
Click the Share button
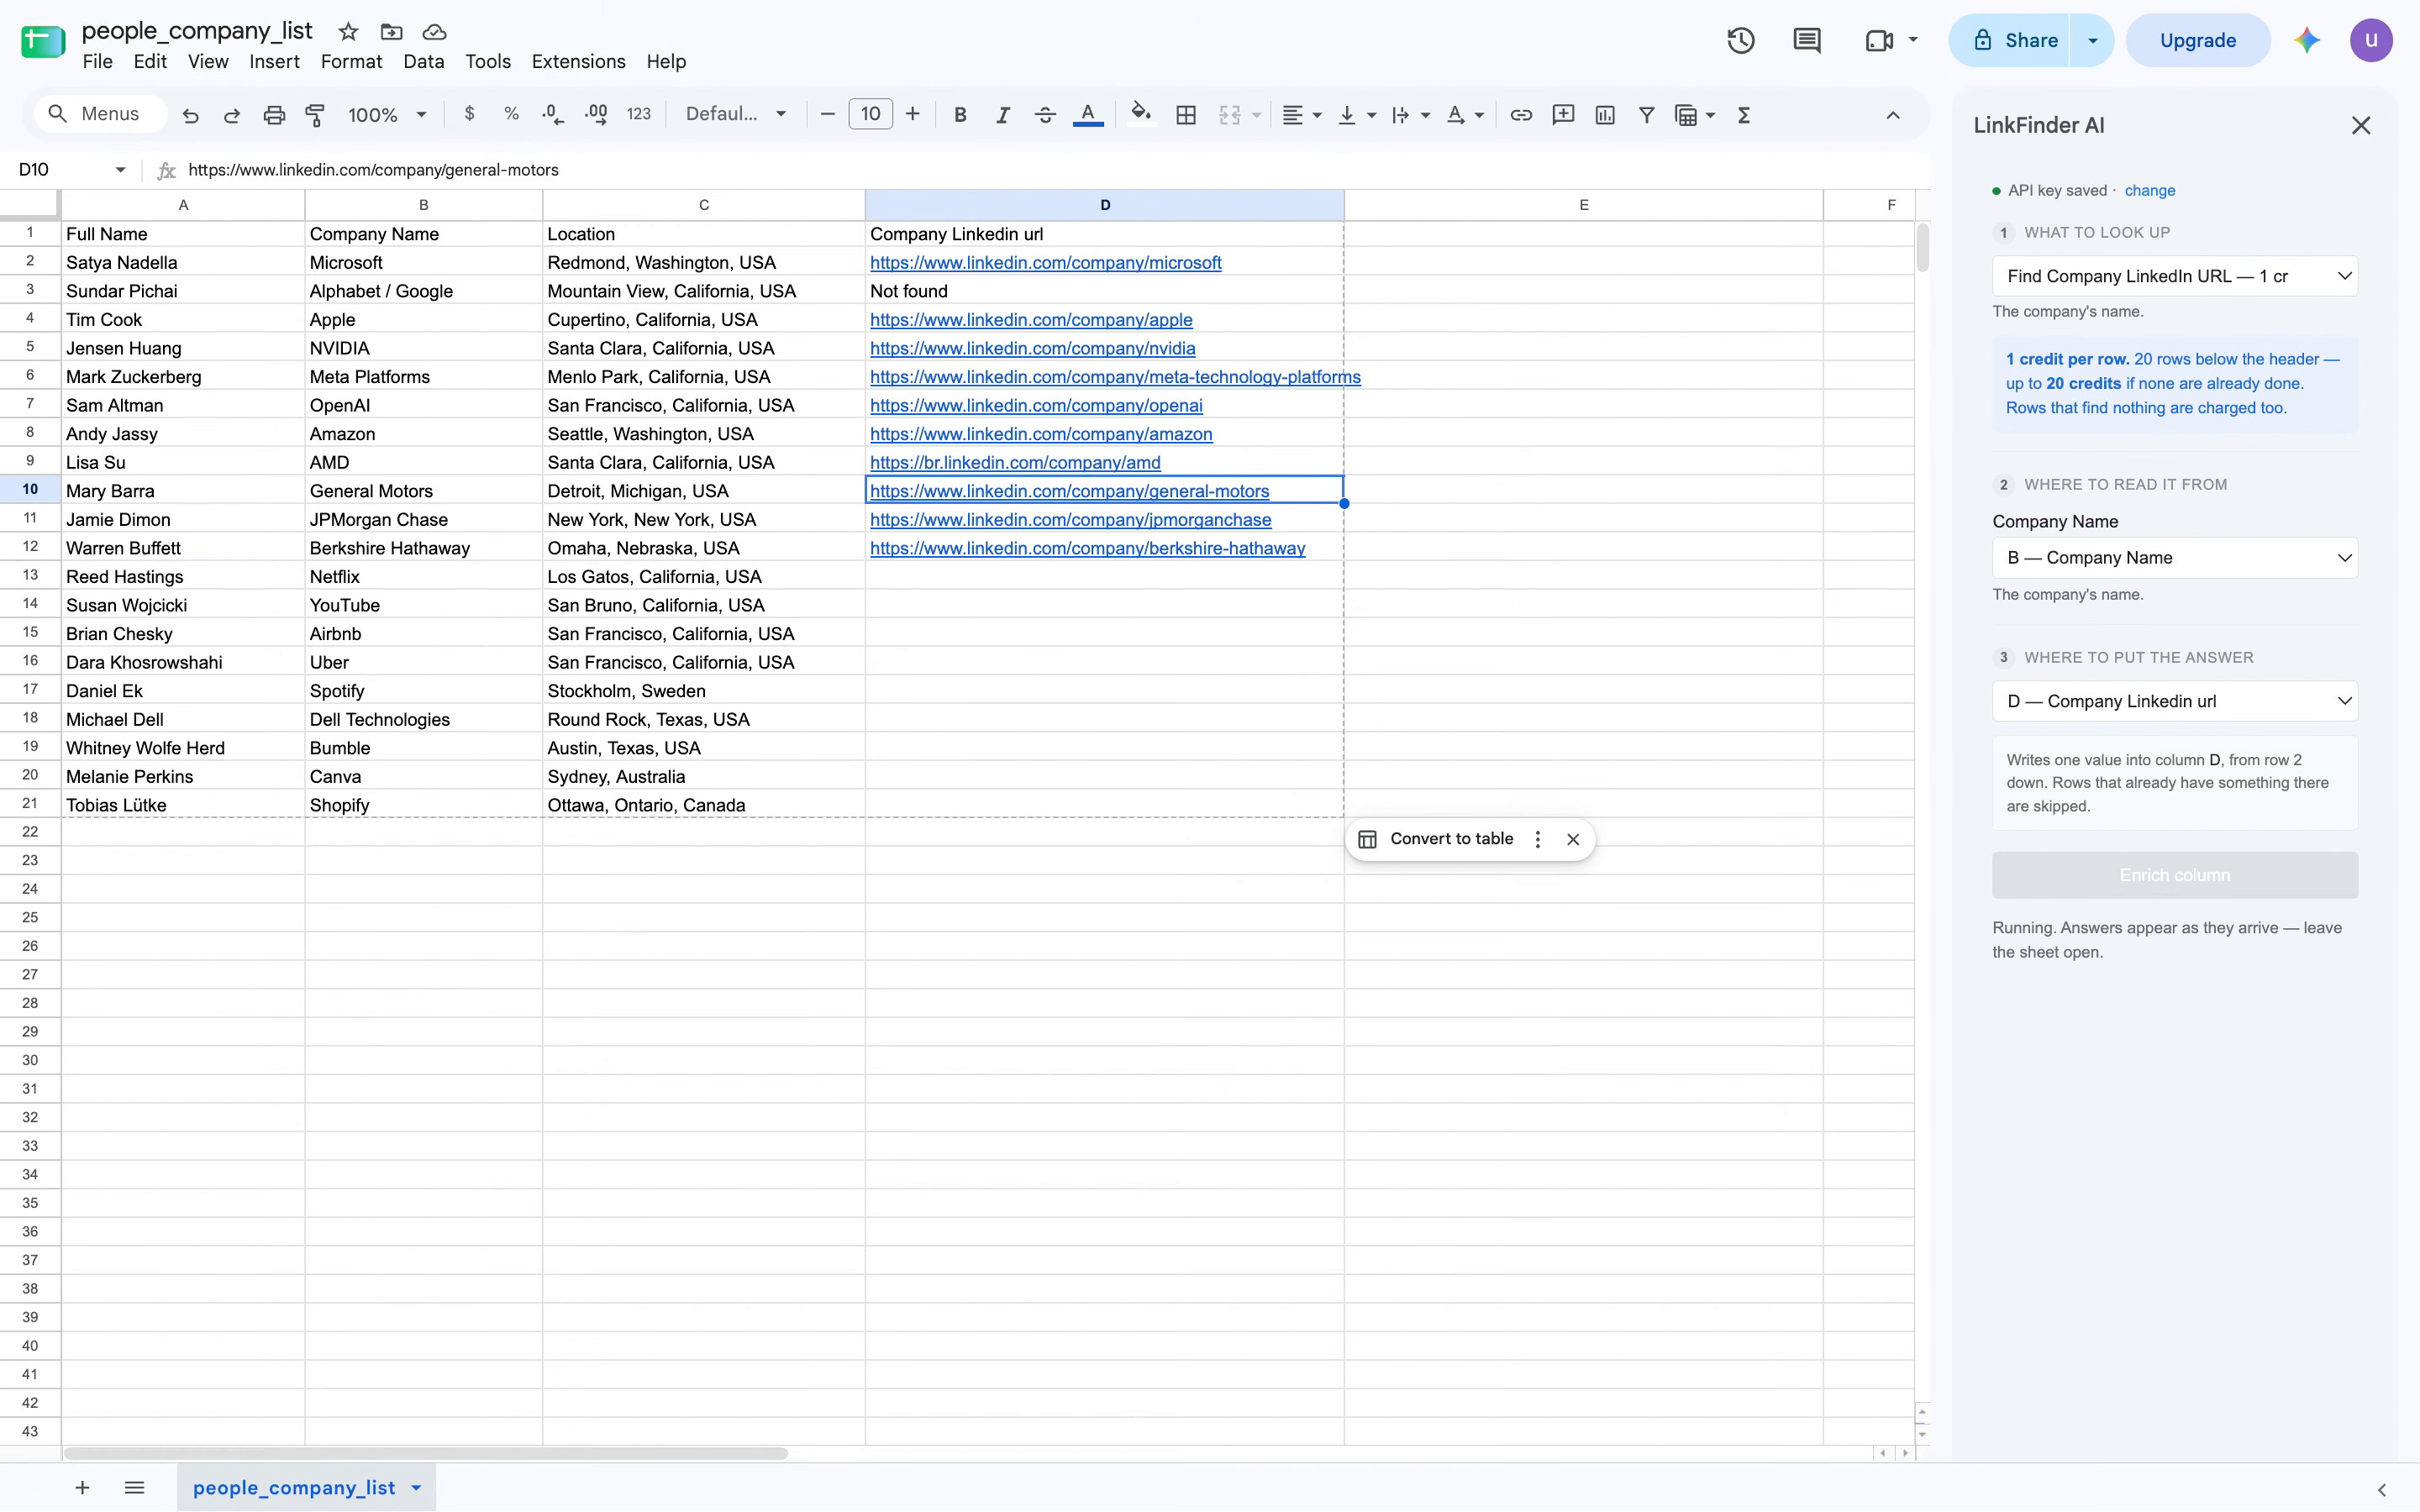click(x=2011, y=40)
